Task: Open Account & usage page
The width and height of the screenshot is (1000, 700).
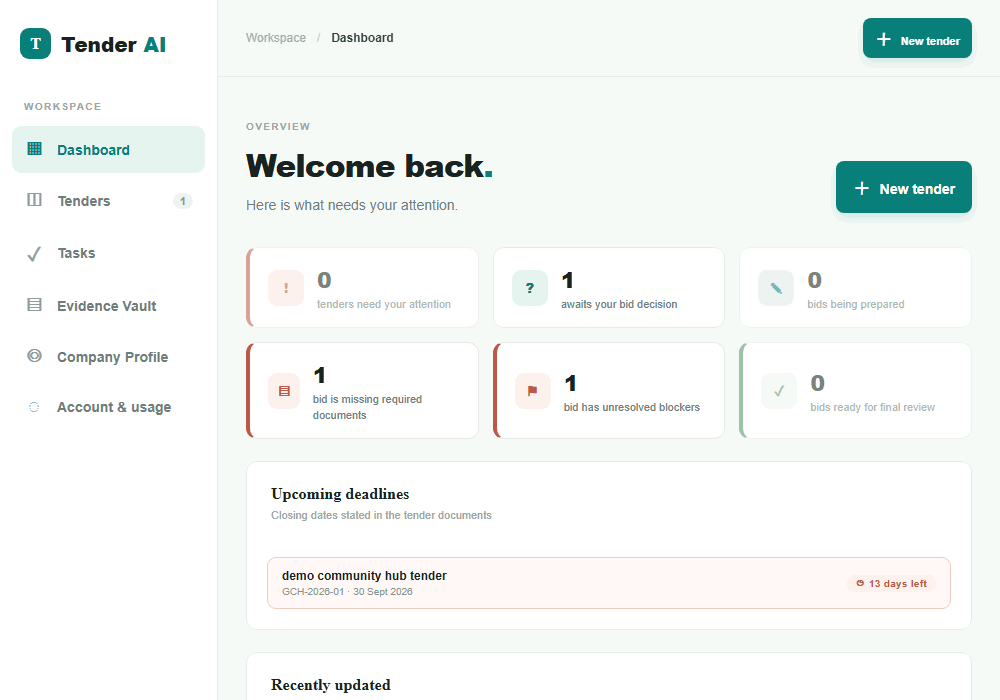Action: pos(108,407)
